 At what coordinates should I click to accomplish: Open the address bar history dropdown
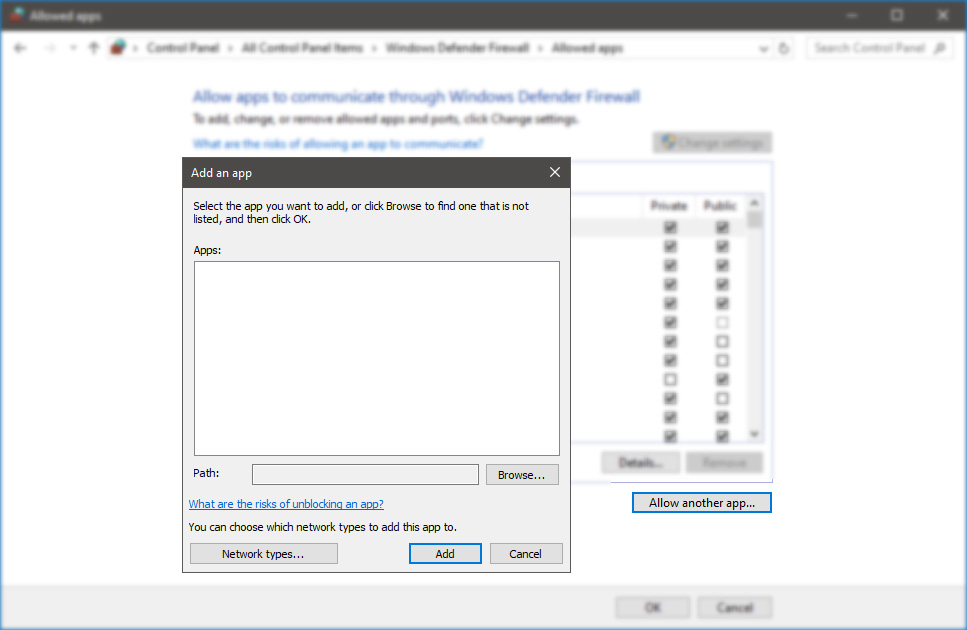[x=763, y=49]
